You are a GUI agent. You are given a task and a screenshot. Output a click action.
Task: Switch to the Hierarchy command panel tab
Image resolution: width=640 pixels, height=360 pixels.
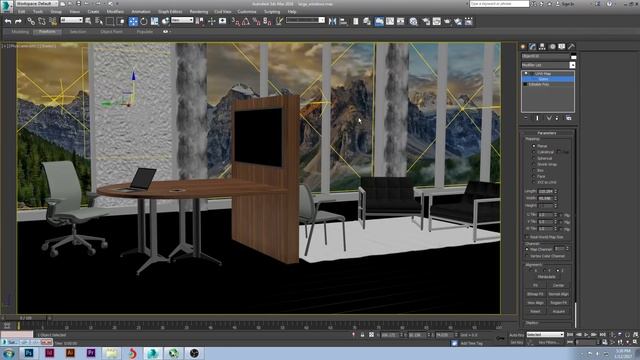tap(542, 47)
